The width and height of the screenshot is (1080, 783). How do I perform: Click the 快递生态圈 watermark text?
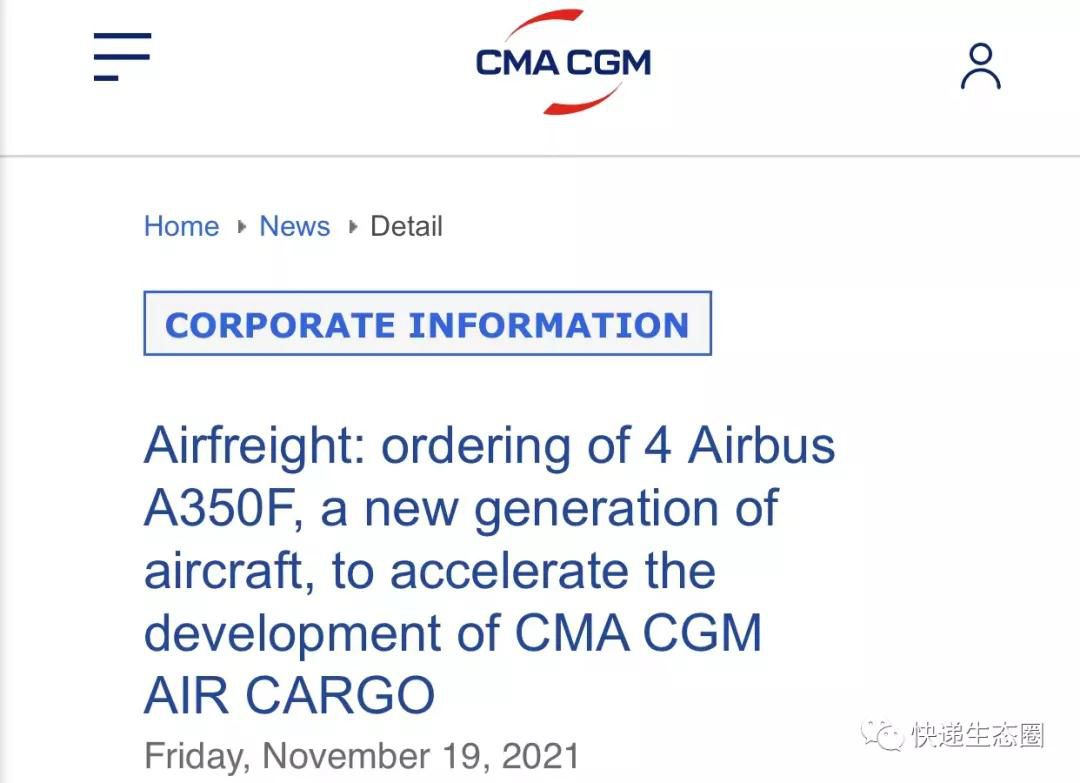point(978,735)
